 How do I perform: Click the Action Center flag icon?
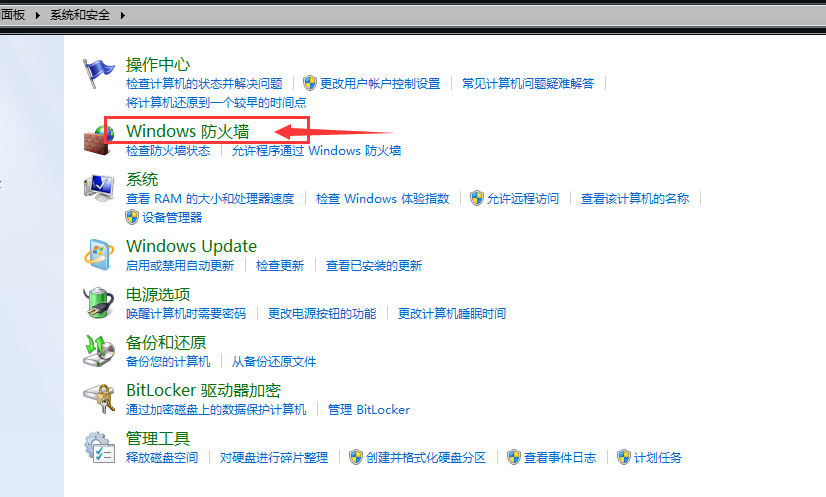click(x=99, y=75)
